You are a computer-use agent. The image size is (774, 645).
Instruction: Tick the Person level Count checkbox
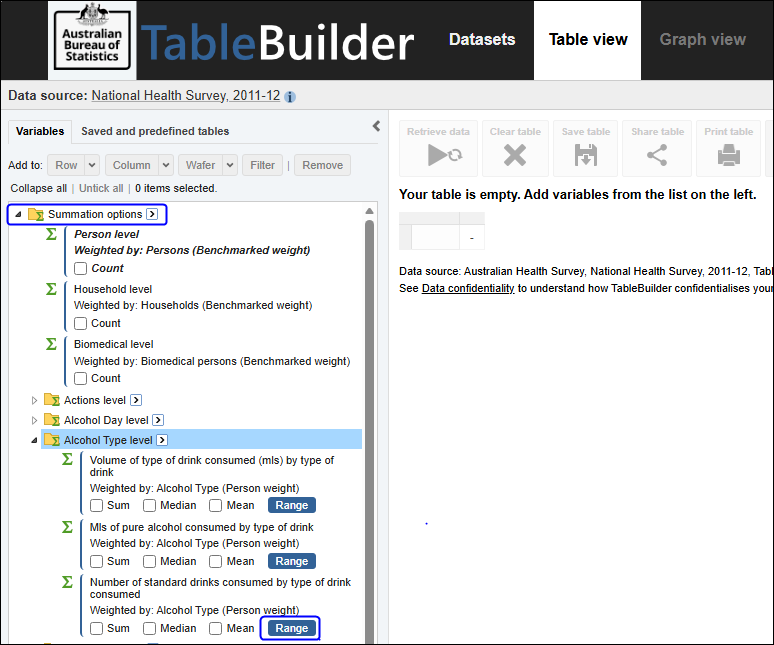click(80, 268)
